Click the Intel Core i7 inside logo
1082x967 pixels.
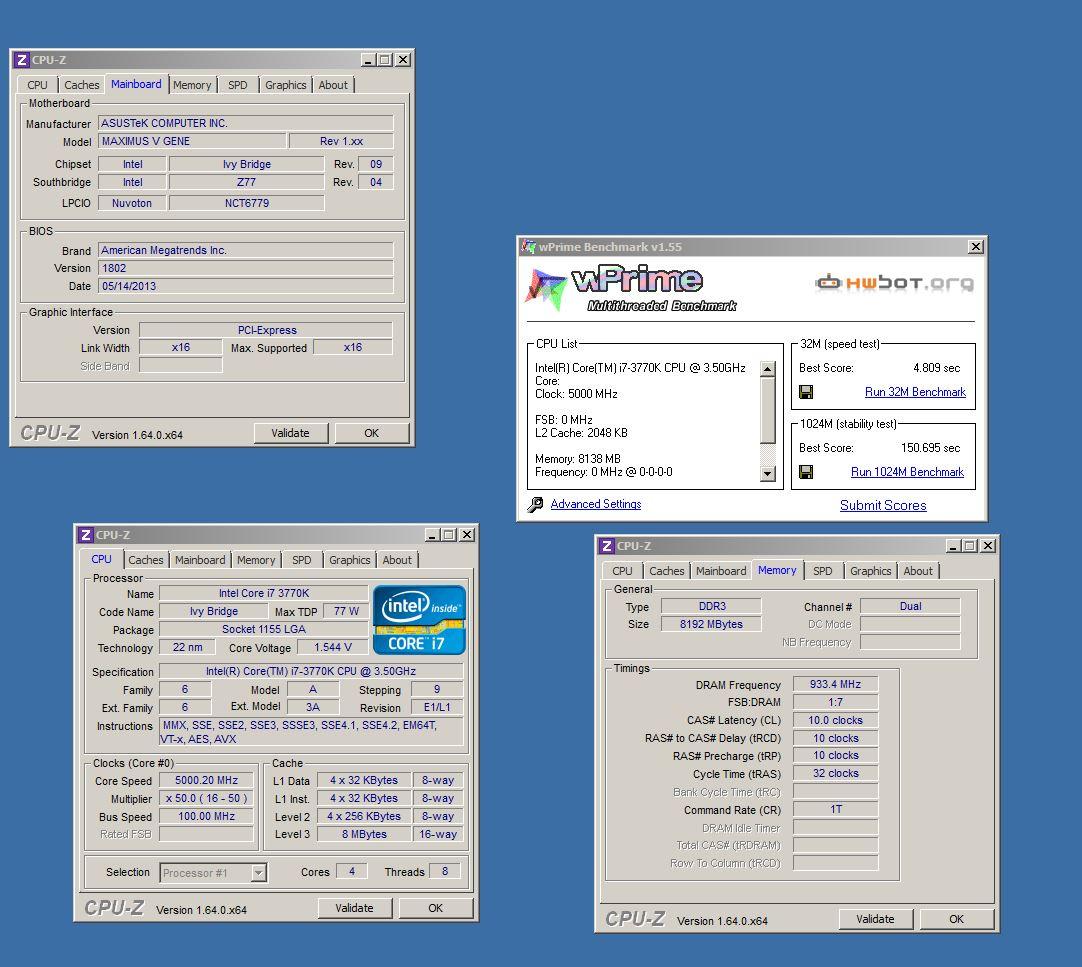419,620
